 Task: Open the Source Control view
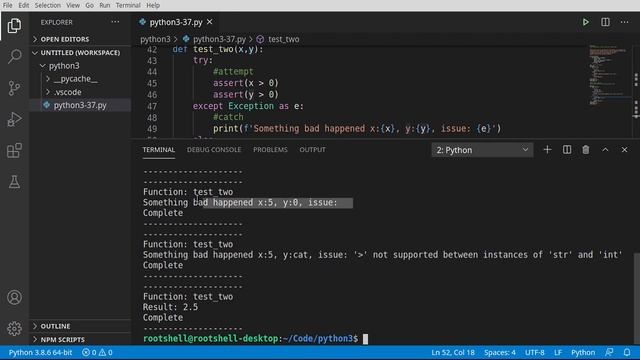[14, 88]
